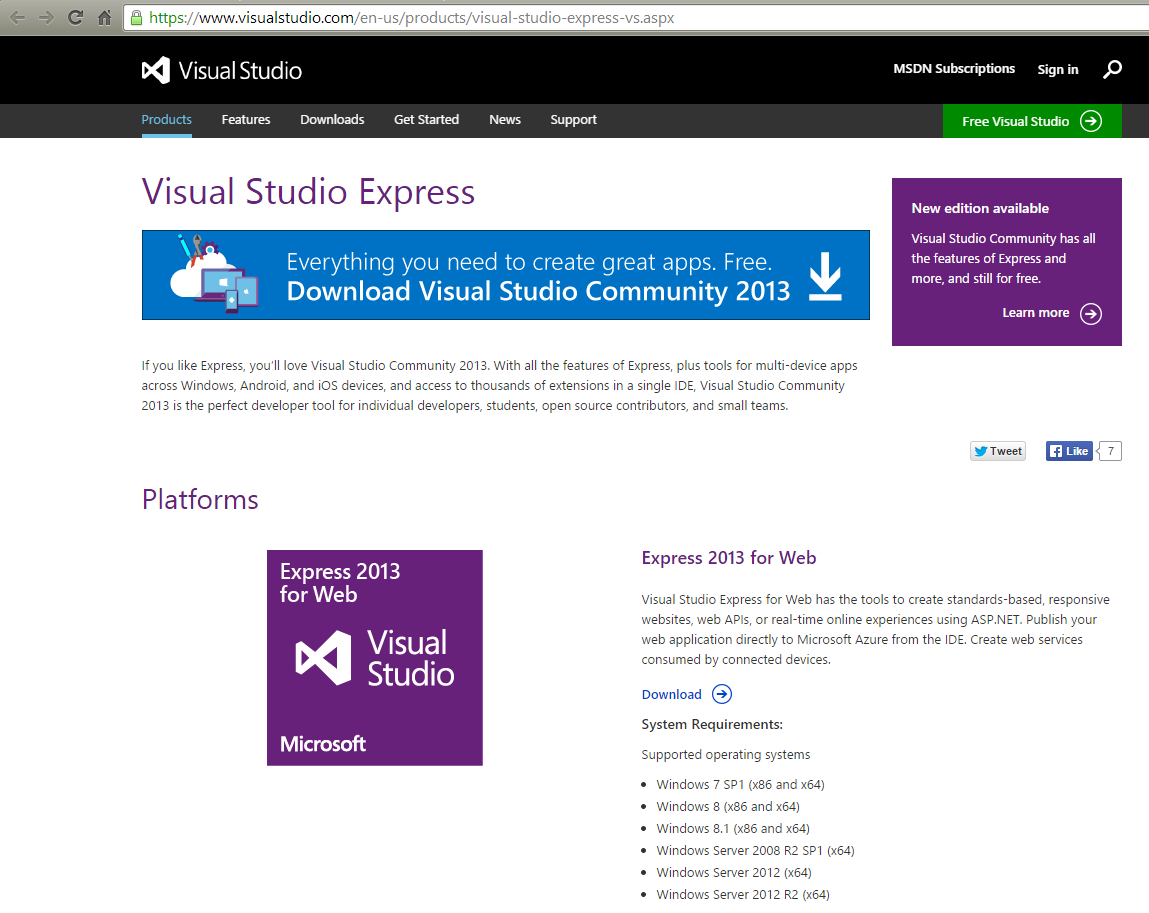Image resolution: width=1149 pixels, height=913 pixels.
Task: Click the Visual Studio Express page title
Action: 308,192
